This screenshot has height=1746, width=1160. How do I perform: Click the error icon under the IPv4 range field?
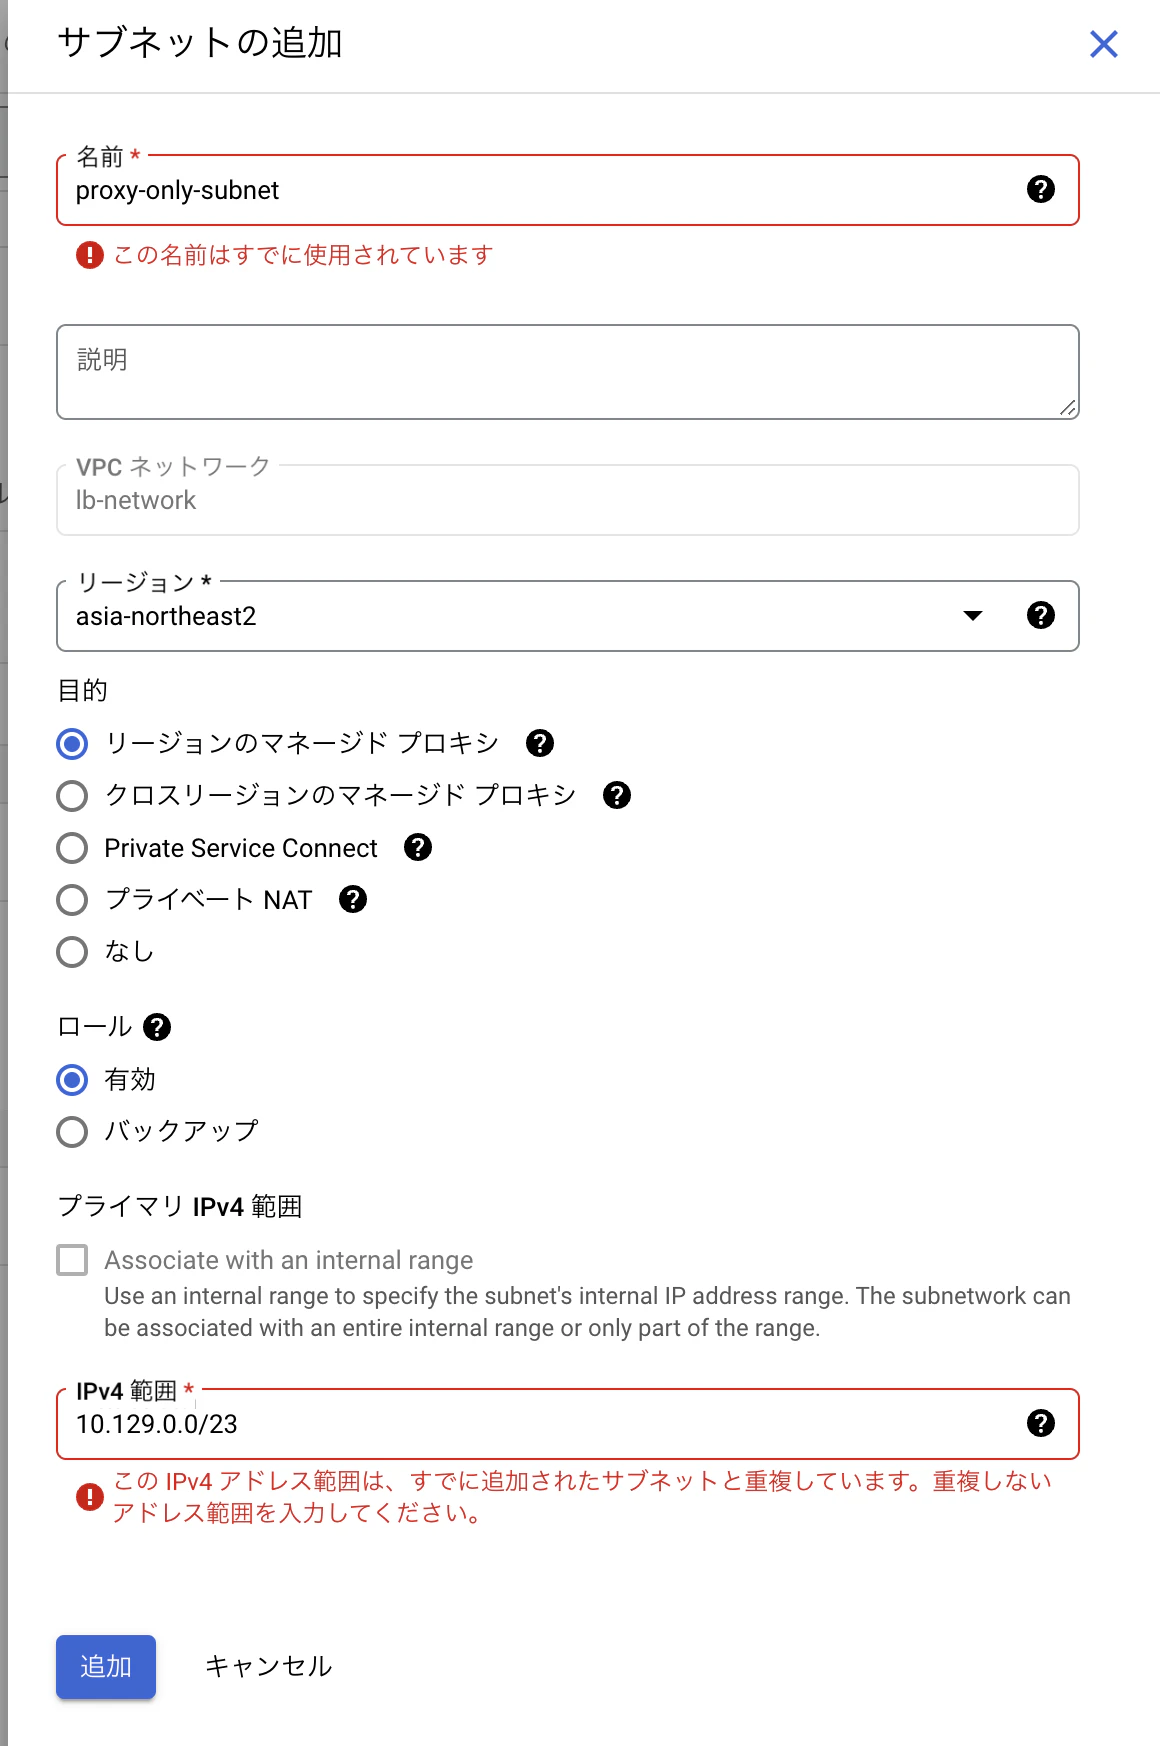click(x=89, y=1495)
